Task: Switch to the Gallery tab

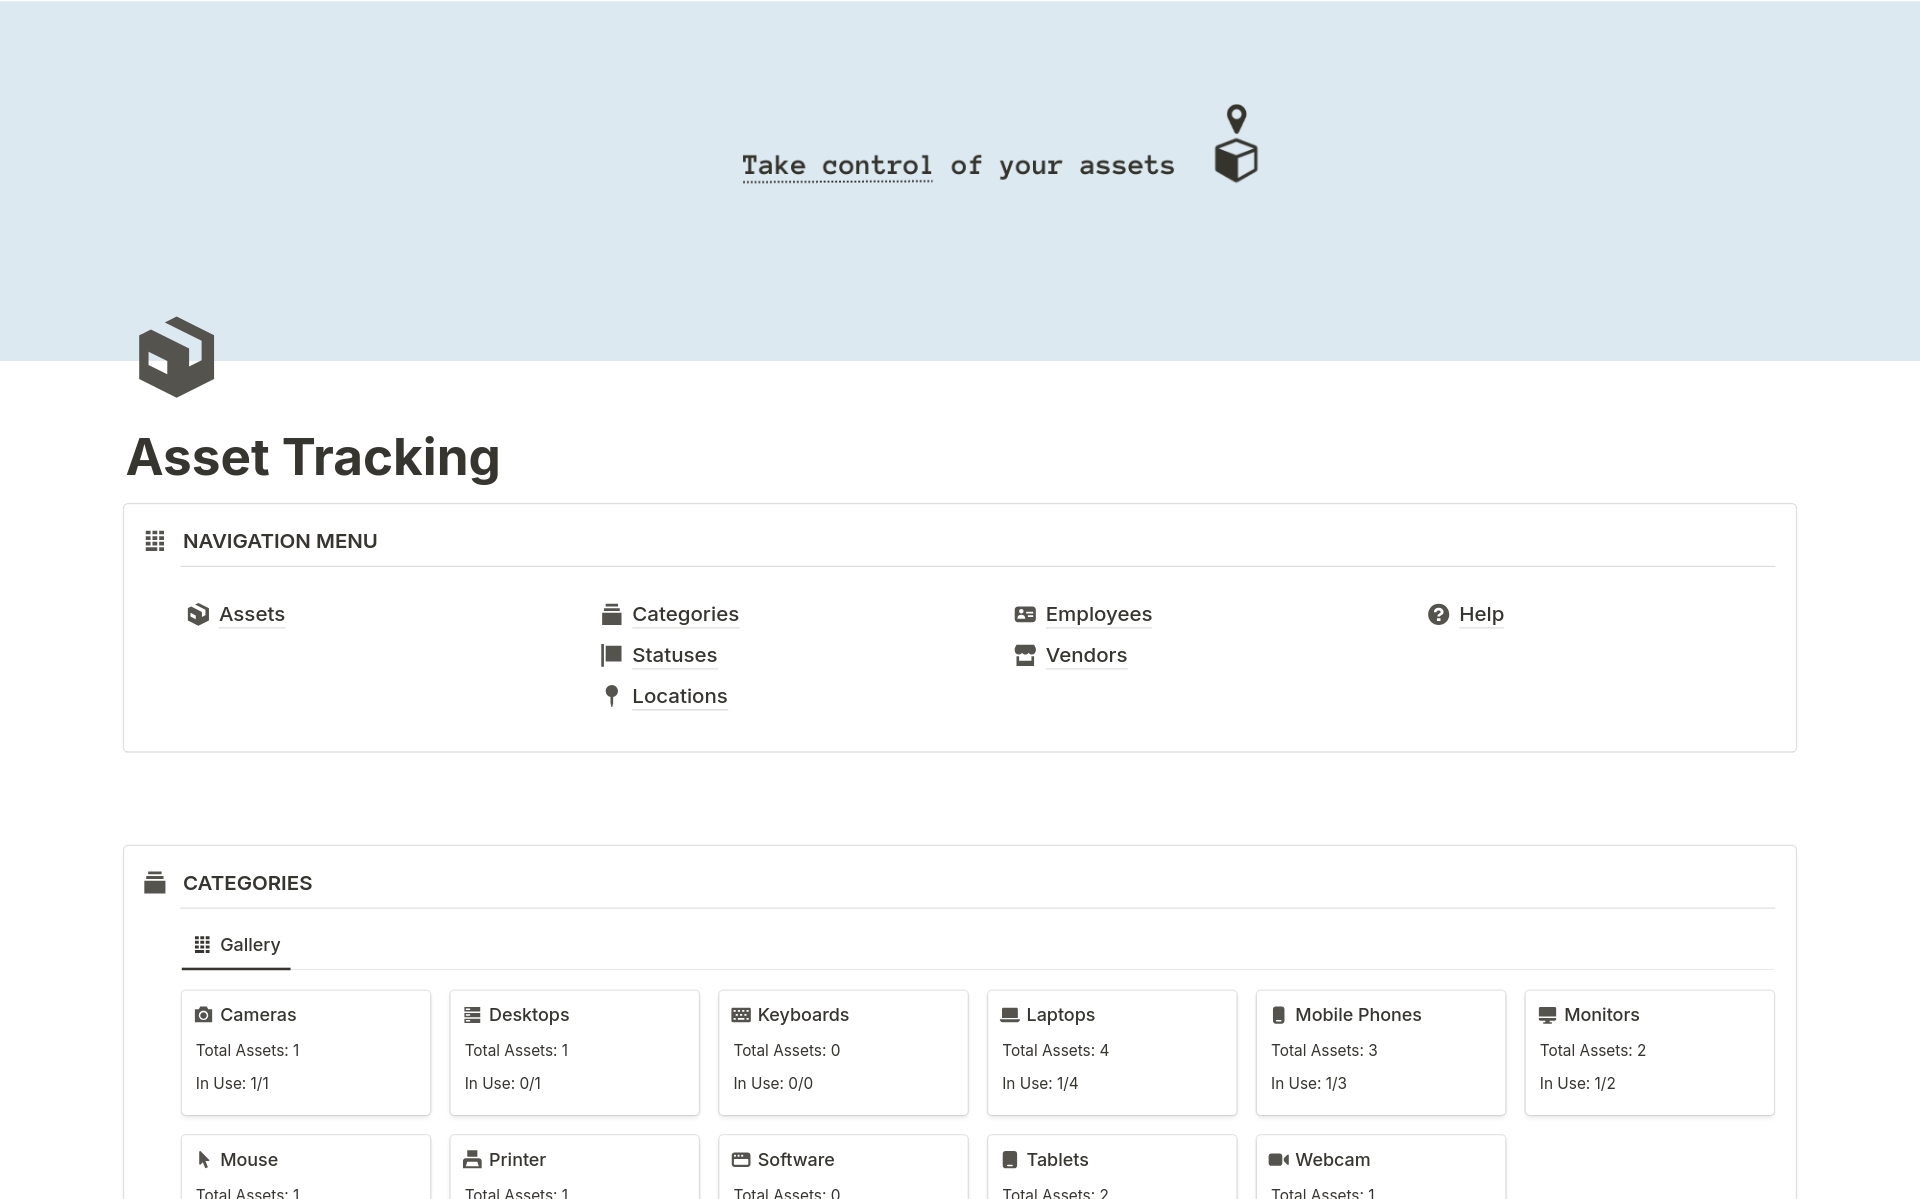Action: tap(236, 944)
